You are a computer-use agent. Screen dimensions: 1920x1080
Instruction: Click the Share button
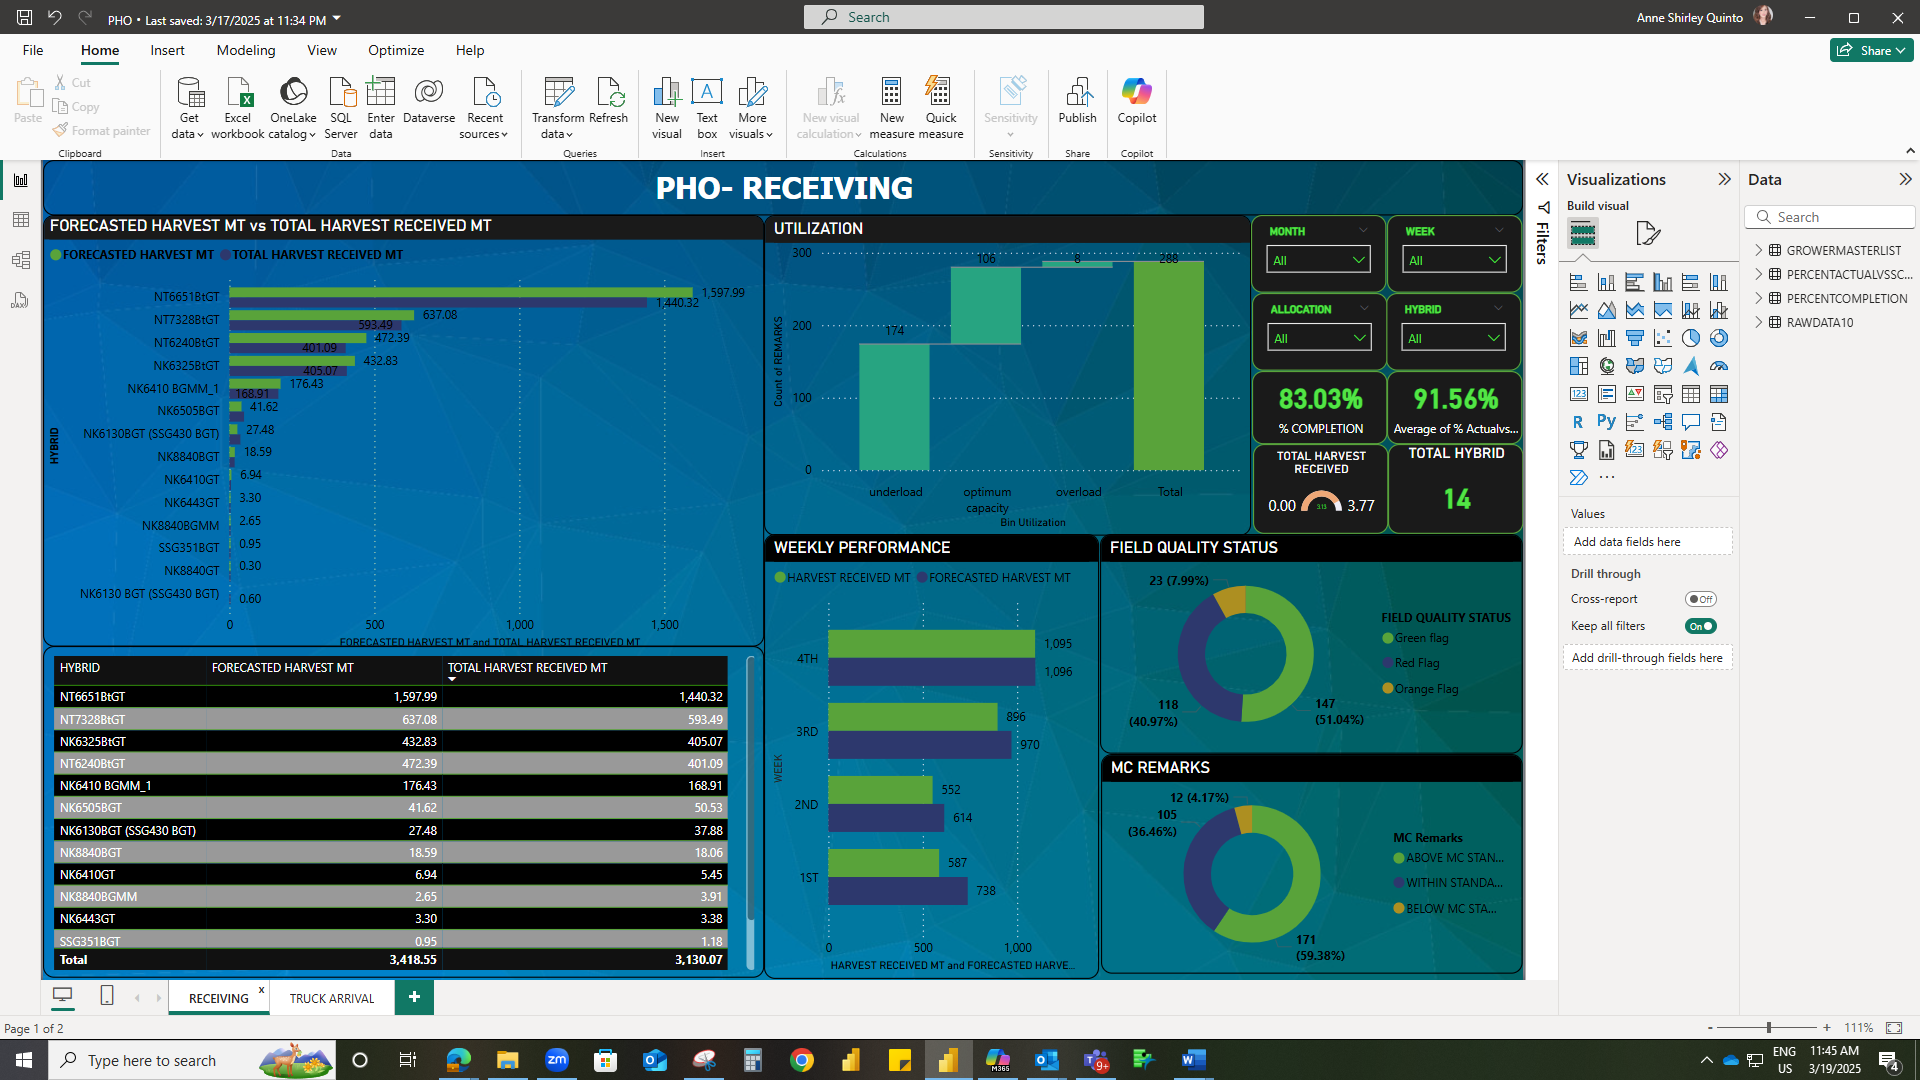(x=1871, y=50)
